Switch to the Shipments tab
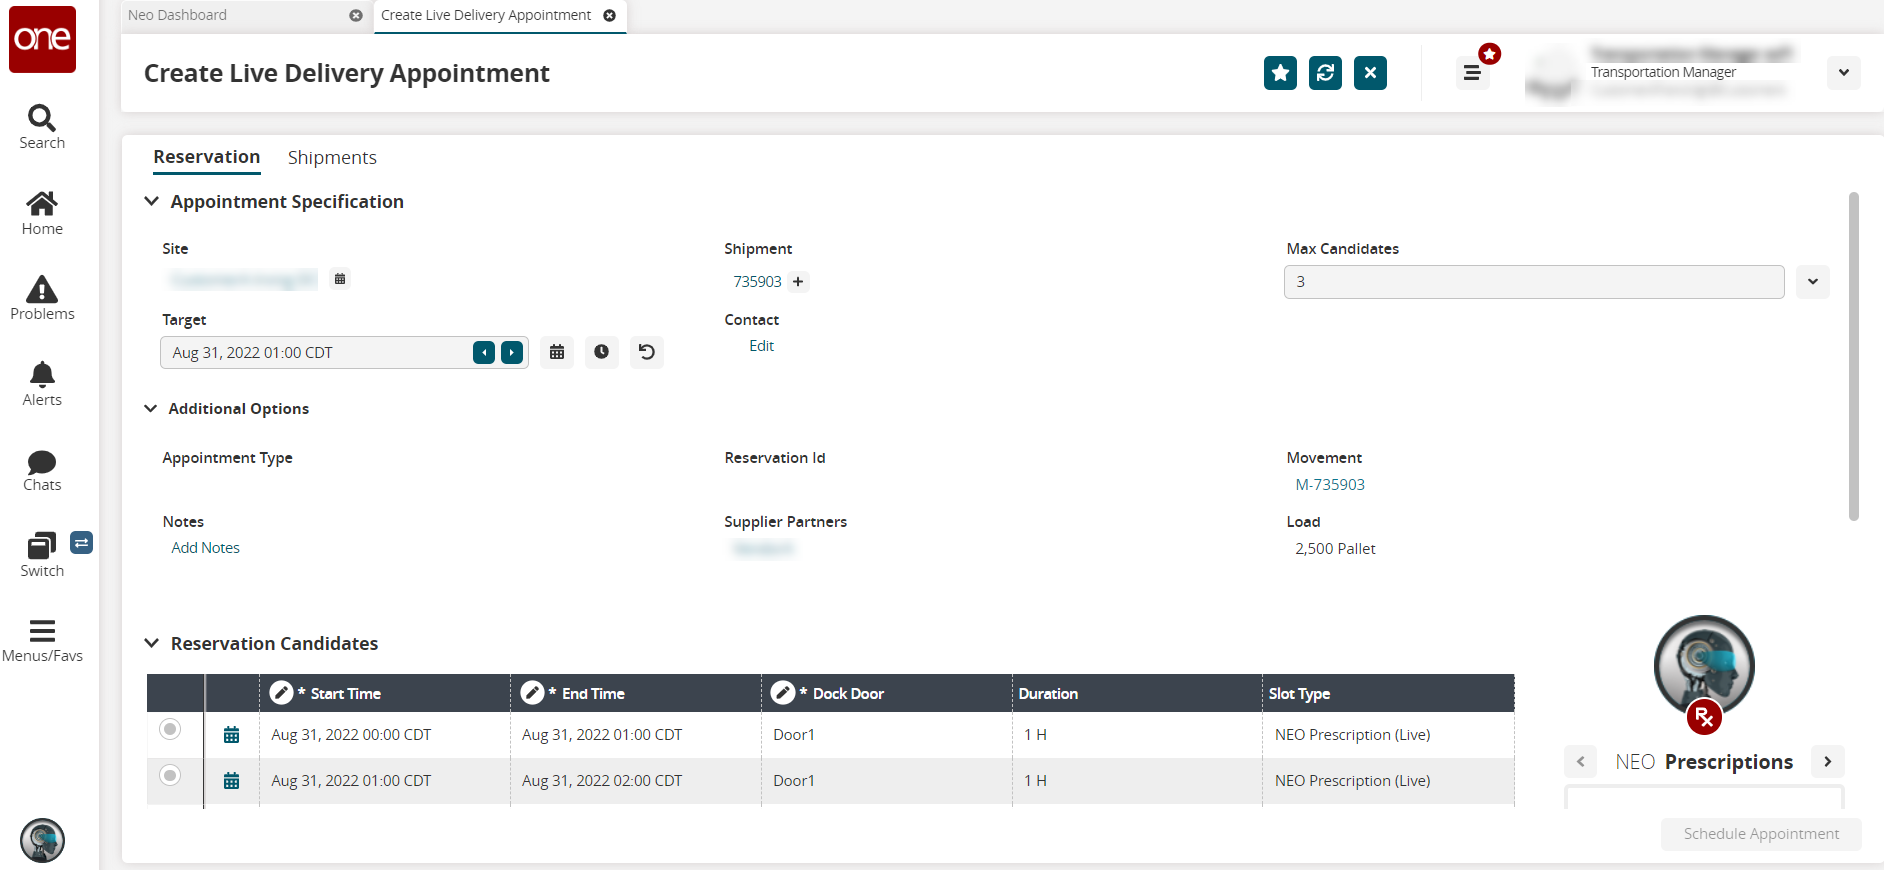This screenshot has width=1884, height=870. pos(332,158)
